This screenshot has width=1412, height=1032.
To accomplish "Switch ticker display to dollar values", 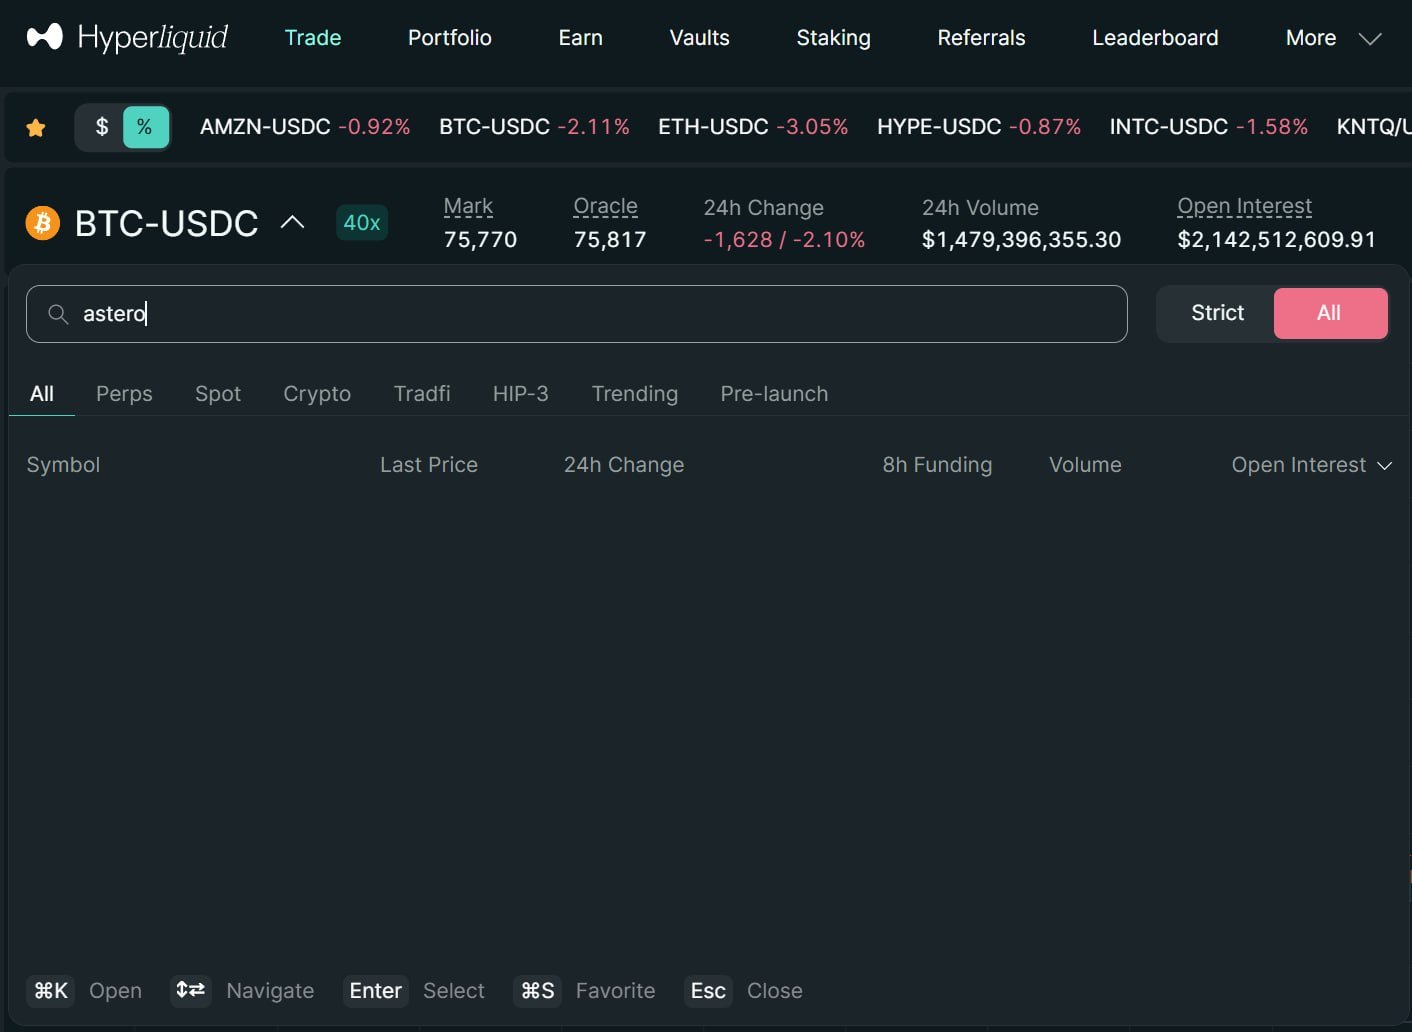I will click(101, 127).
